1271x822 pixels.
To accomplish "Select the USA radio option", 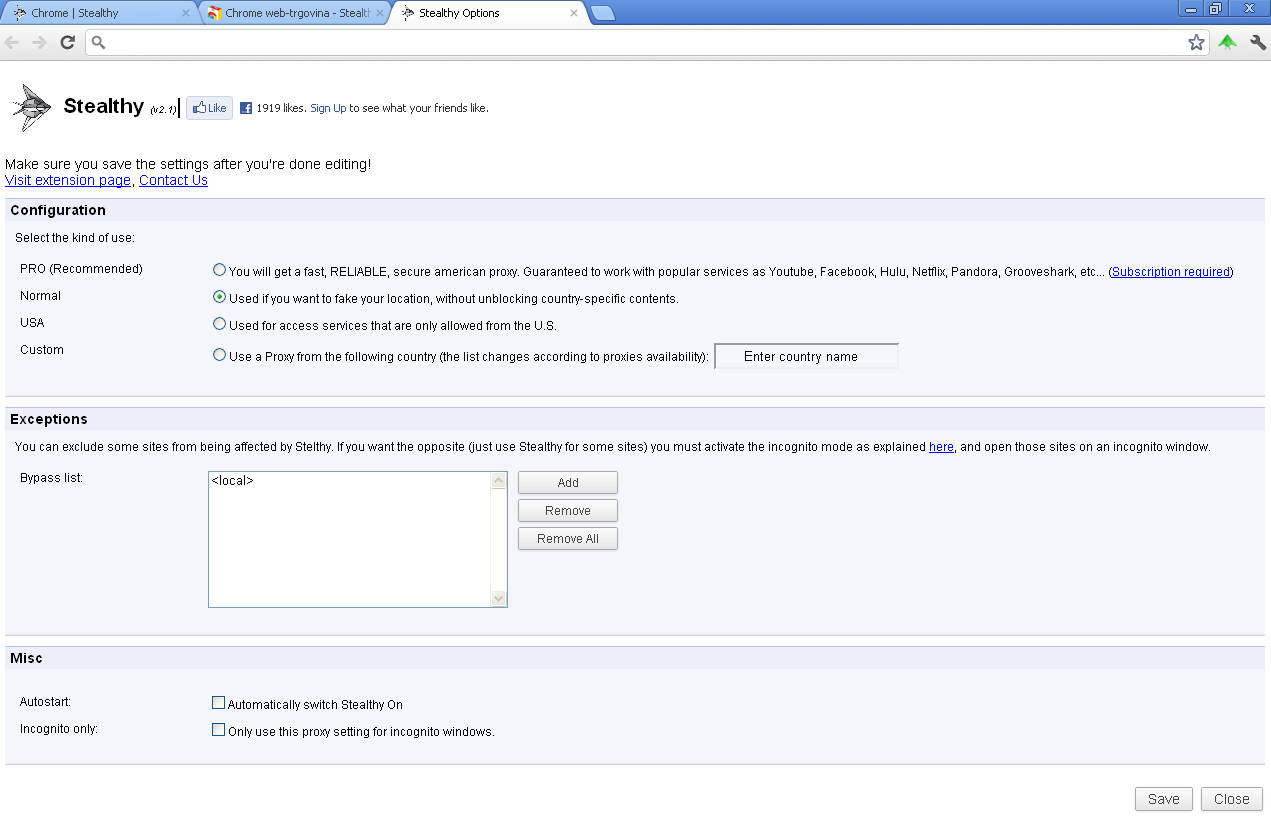I will pyautogui.click(x=219, y=324).
